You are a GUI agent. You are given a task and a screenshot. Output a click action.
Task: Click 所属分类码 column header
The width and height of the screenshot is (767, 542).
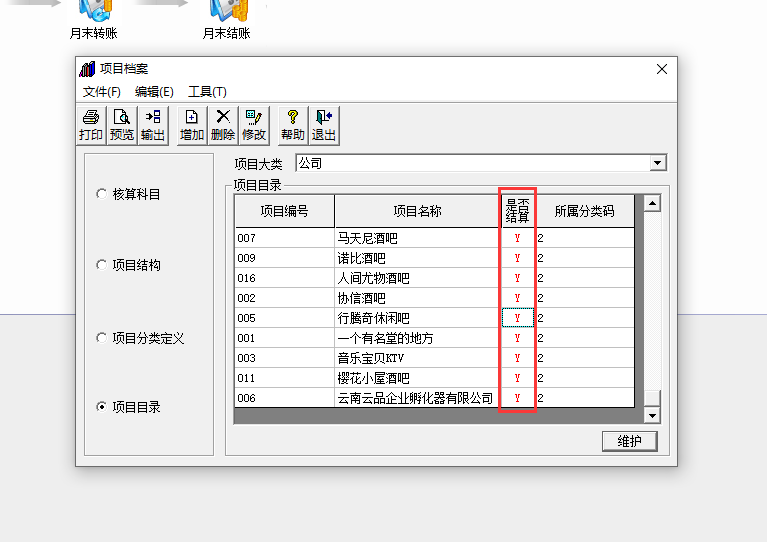pos(585,211)
